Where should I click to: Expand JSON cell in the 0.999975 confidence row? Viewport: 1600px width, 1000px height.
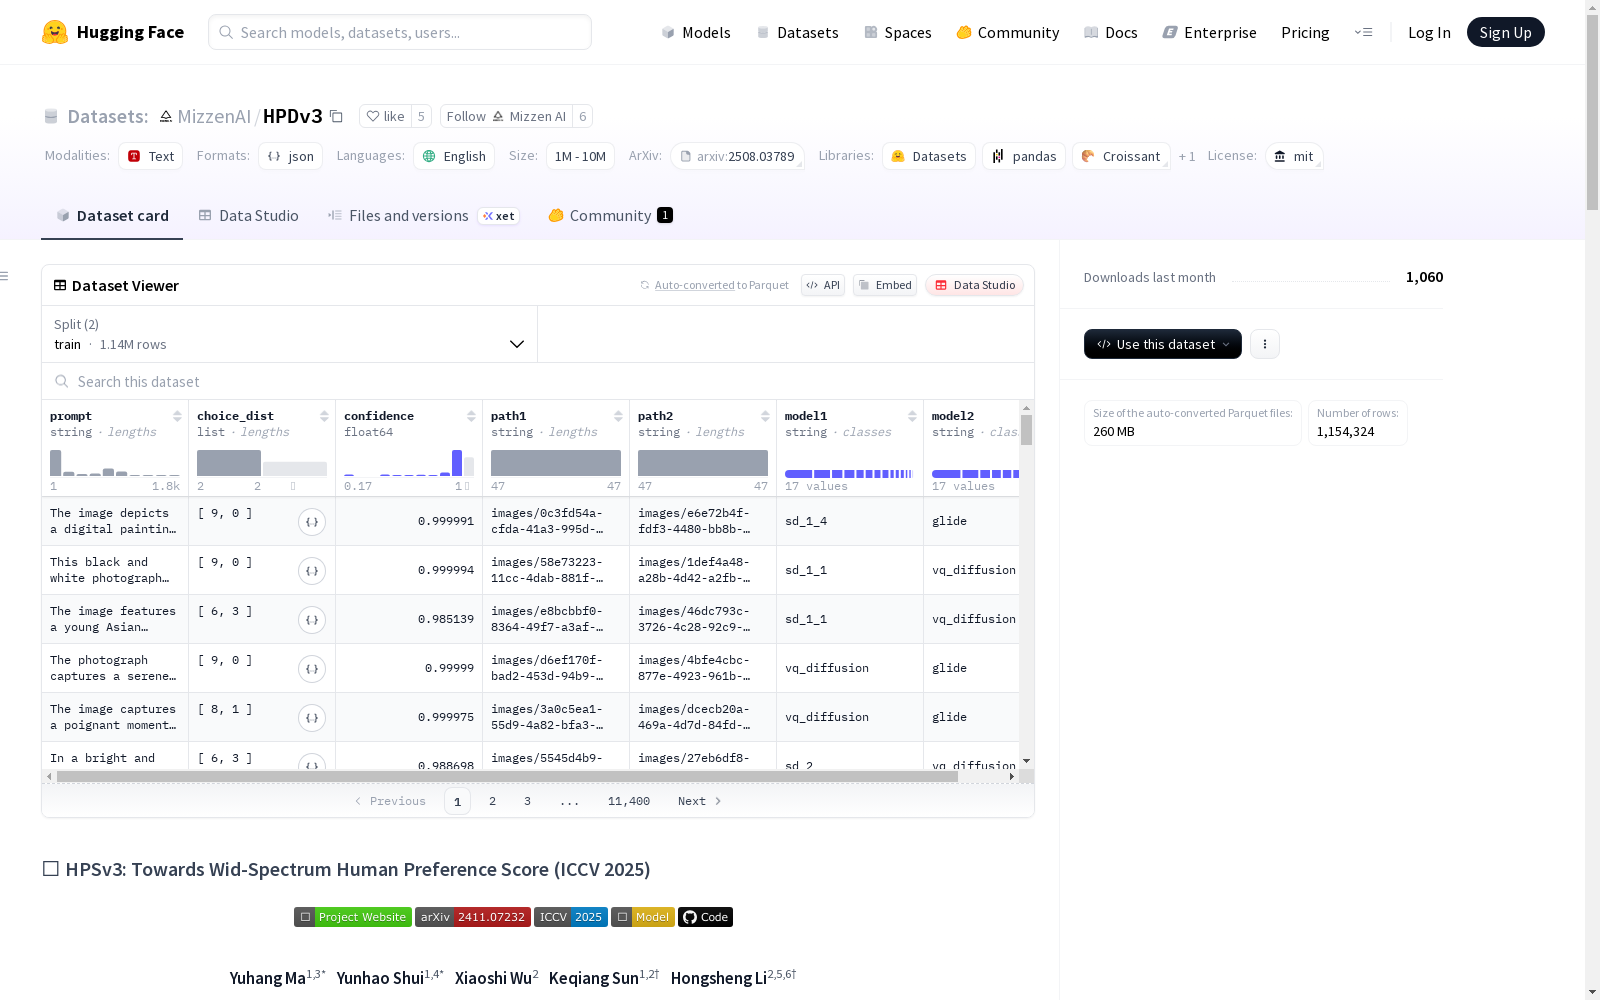coord(312,718)
